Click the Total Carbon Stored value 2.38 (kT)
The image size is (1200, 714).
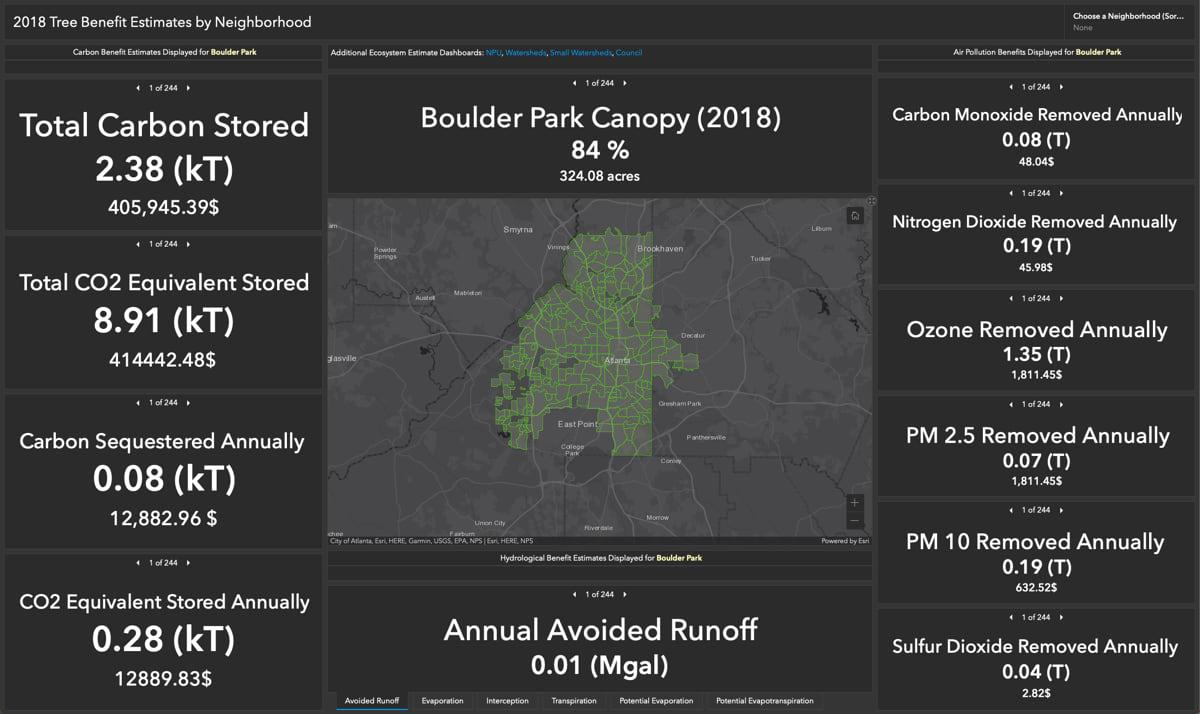click(164, 169)
